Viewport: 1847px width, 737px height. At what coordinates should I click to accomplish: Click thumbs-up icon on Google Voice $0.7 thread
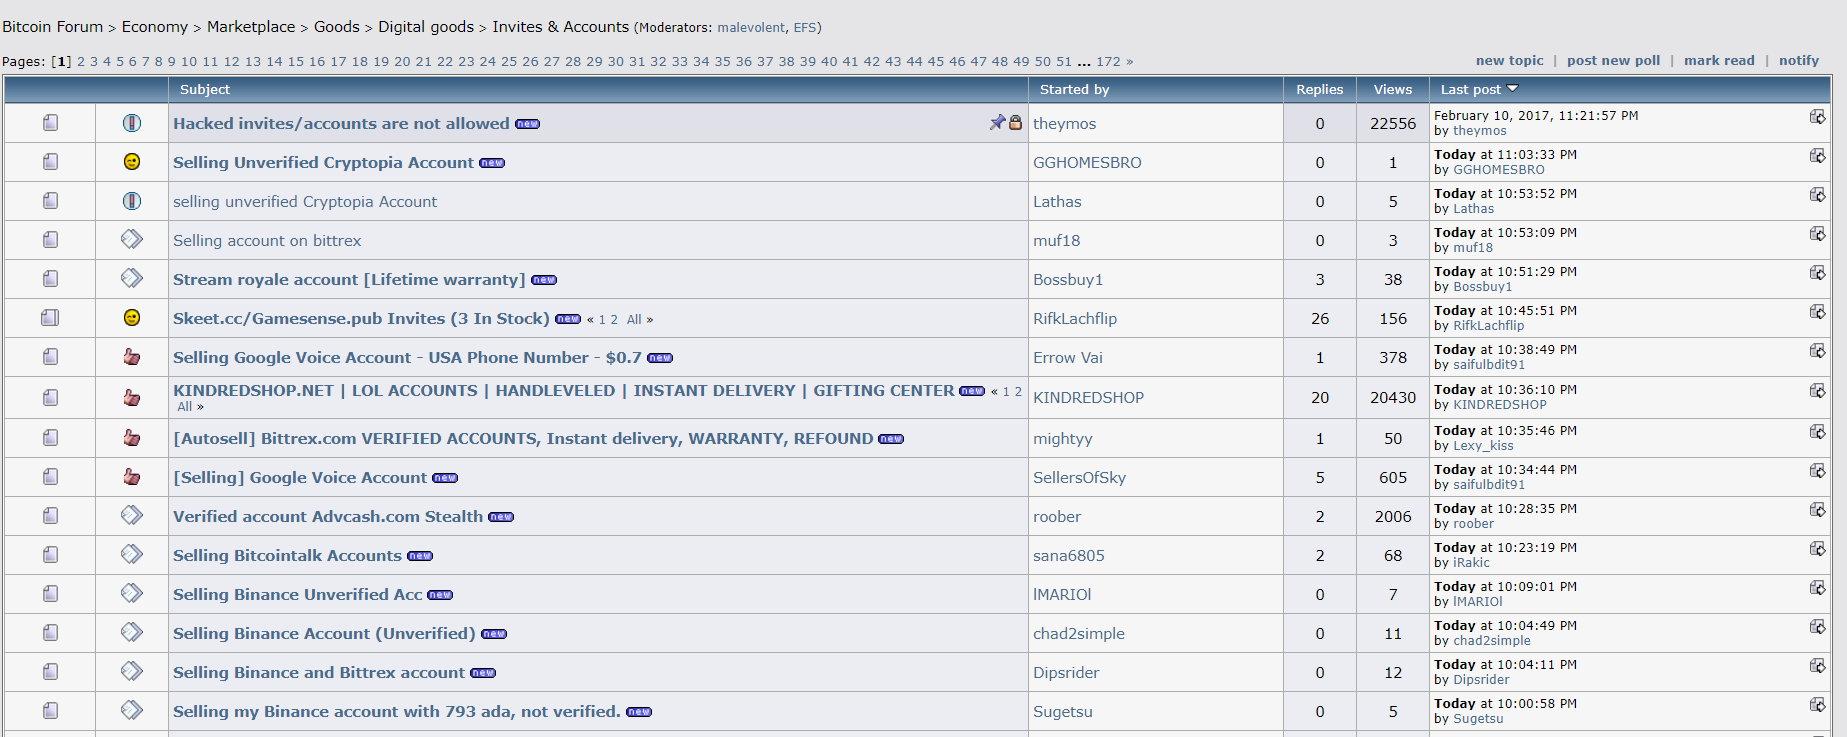(x=132, y=357)
